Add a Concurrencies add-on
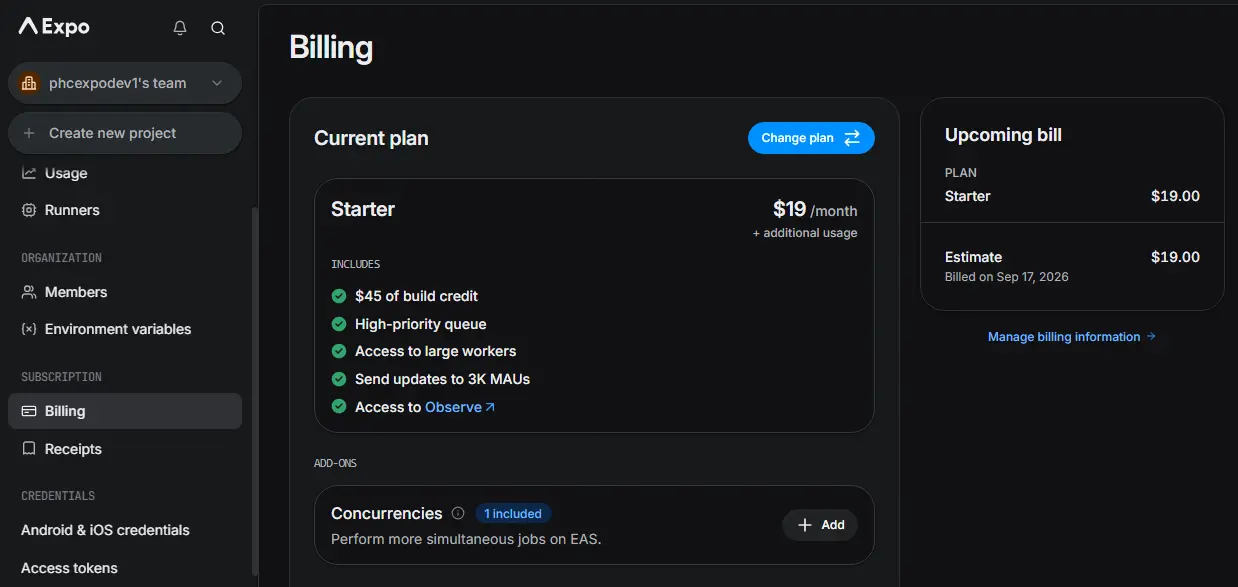 [820, 525]
